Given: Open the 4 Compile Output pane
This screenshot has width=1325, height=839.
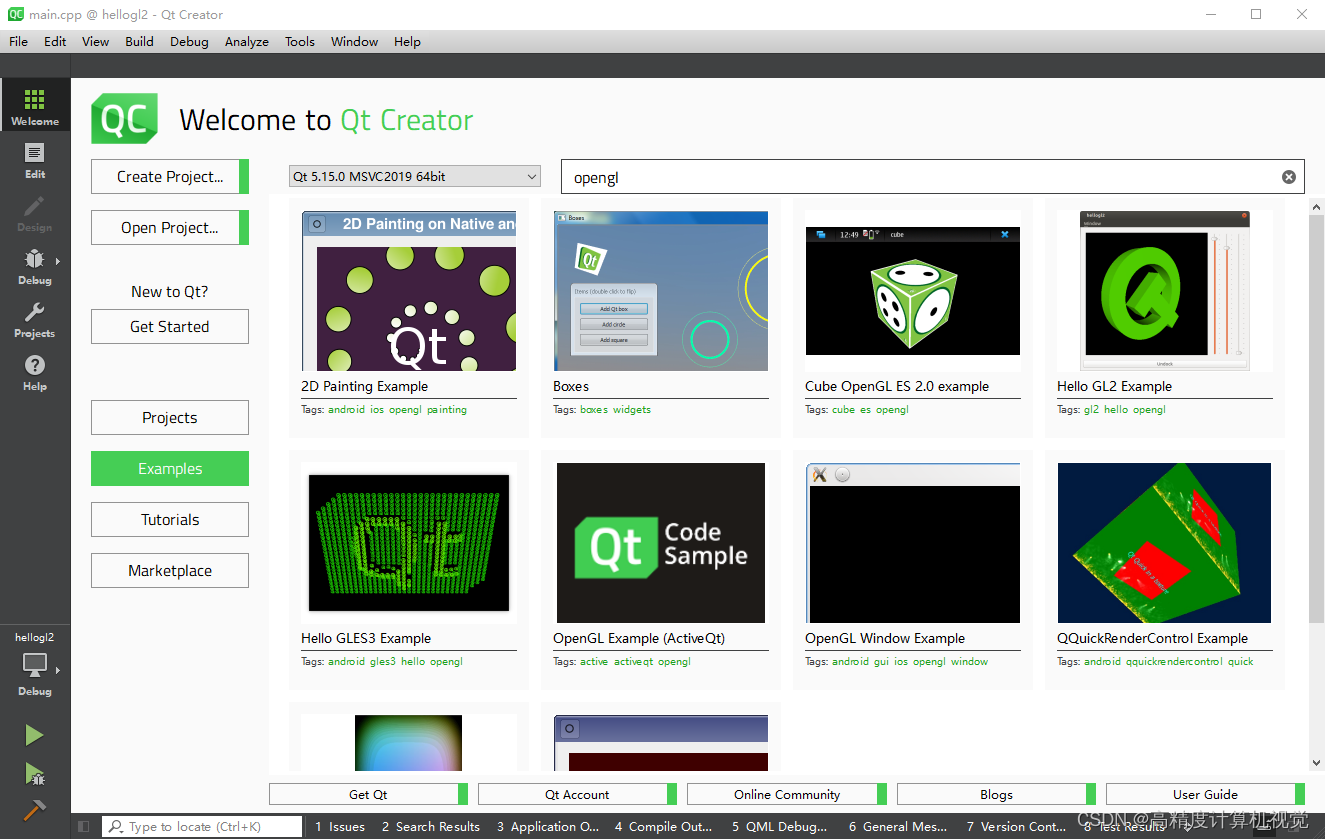Looking at the screenshot, I should [x=664, y=826].
